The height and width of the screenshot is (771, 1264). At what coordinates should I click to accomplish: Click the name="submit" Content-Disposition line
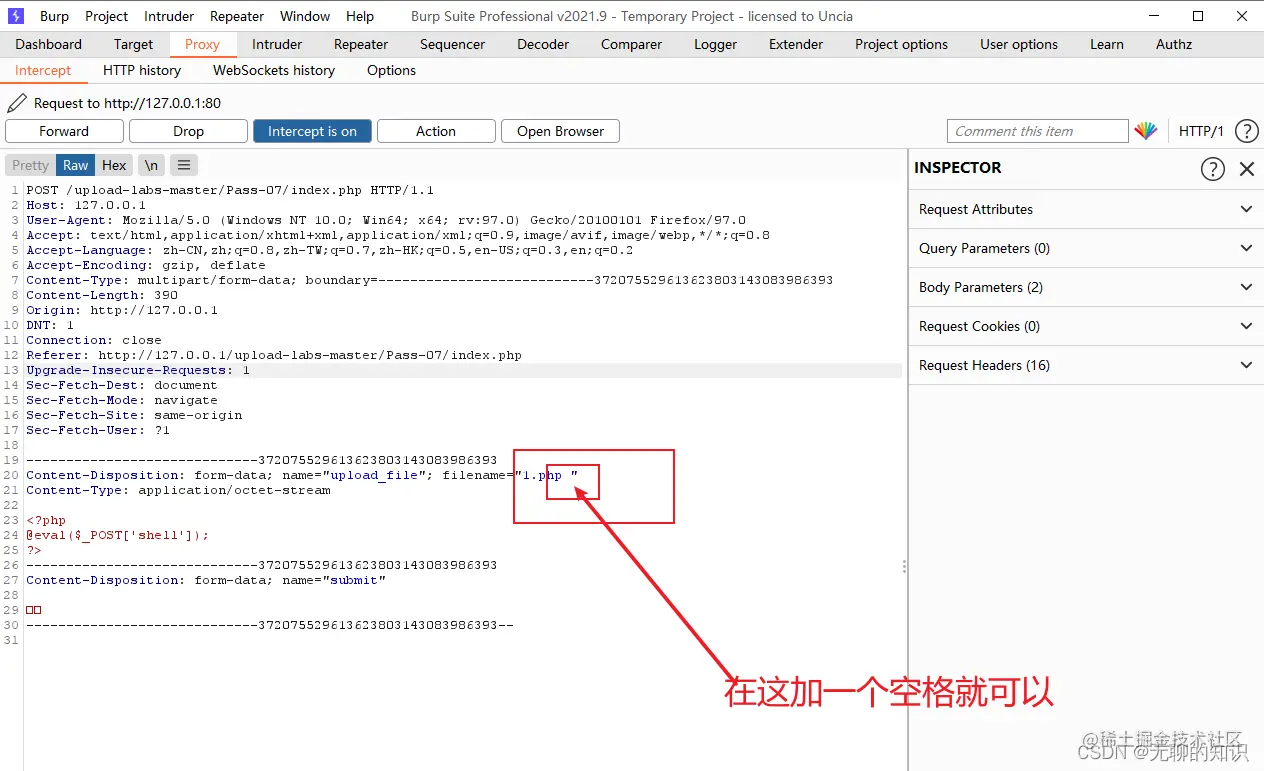(x=206, y=580)
